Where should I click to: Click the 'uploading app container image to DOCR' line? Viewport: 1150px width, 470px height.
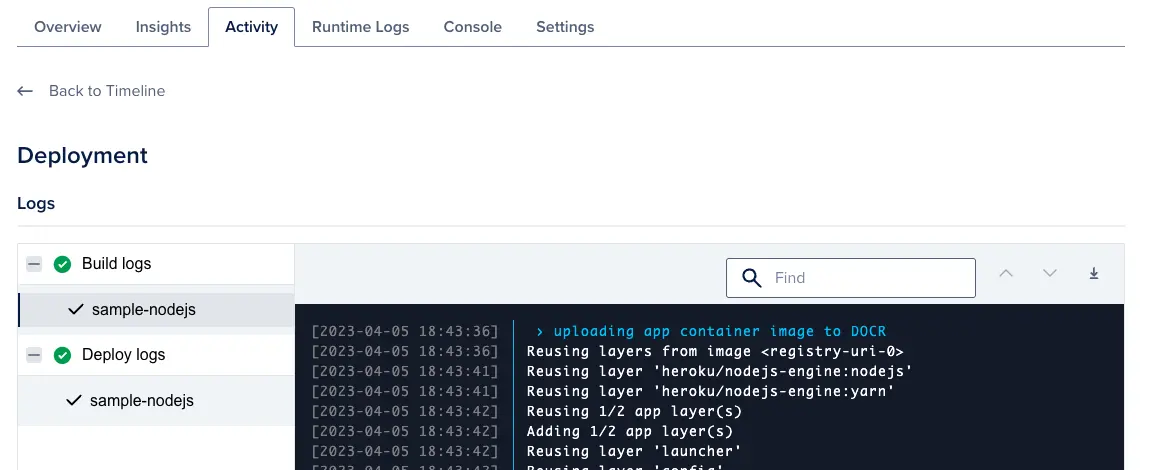(x=719, y=331)
